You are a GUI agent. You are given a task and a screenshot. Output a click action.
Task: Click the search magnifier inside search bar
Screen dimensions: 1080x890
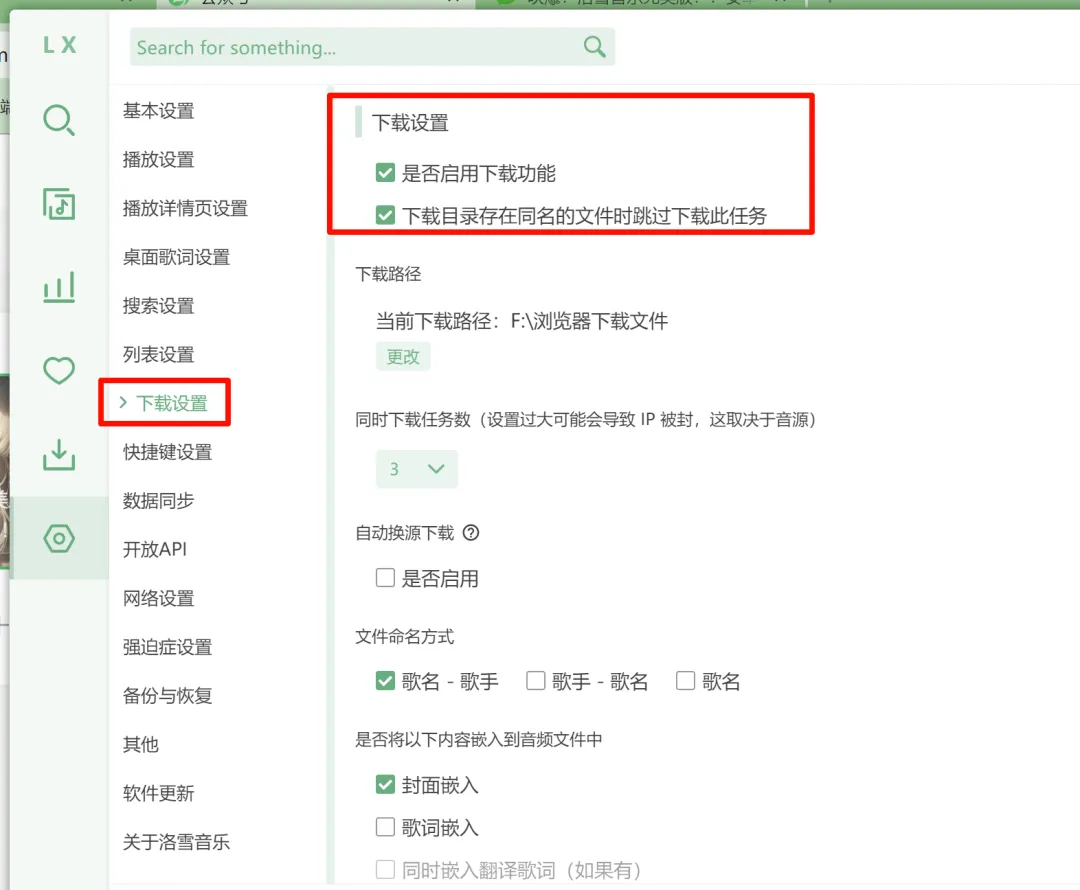594,46
